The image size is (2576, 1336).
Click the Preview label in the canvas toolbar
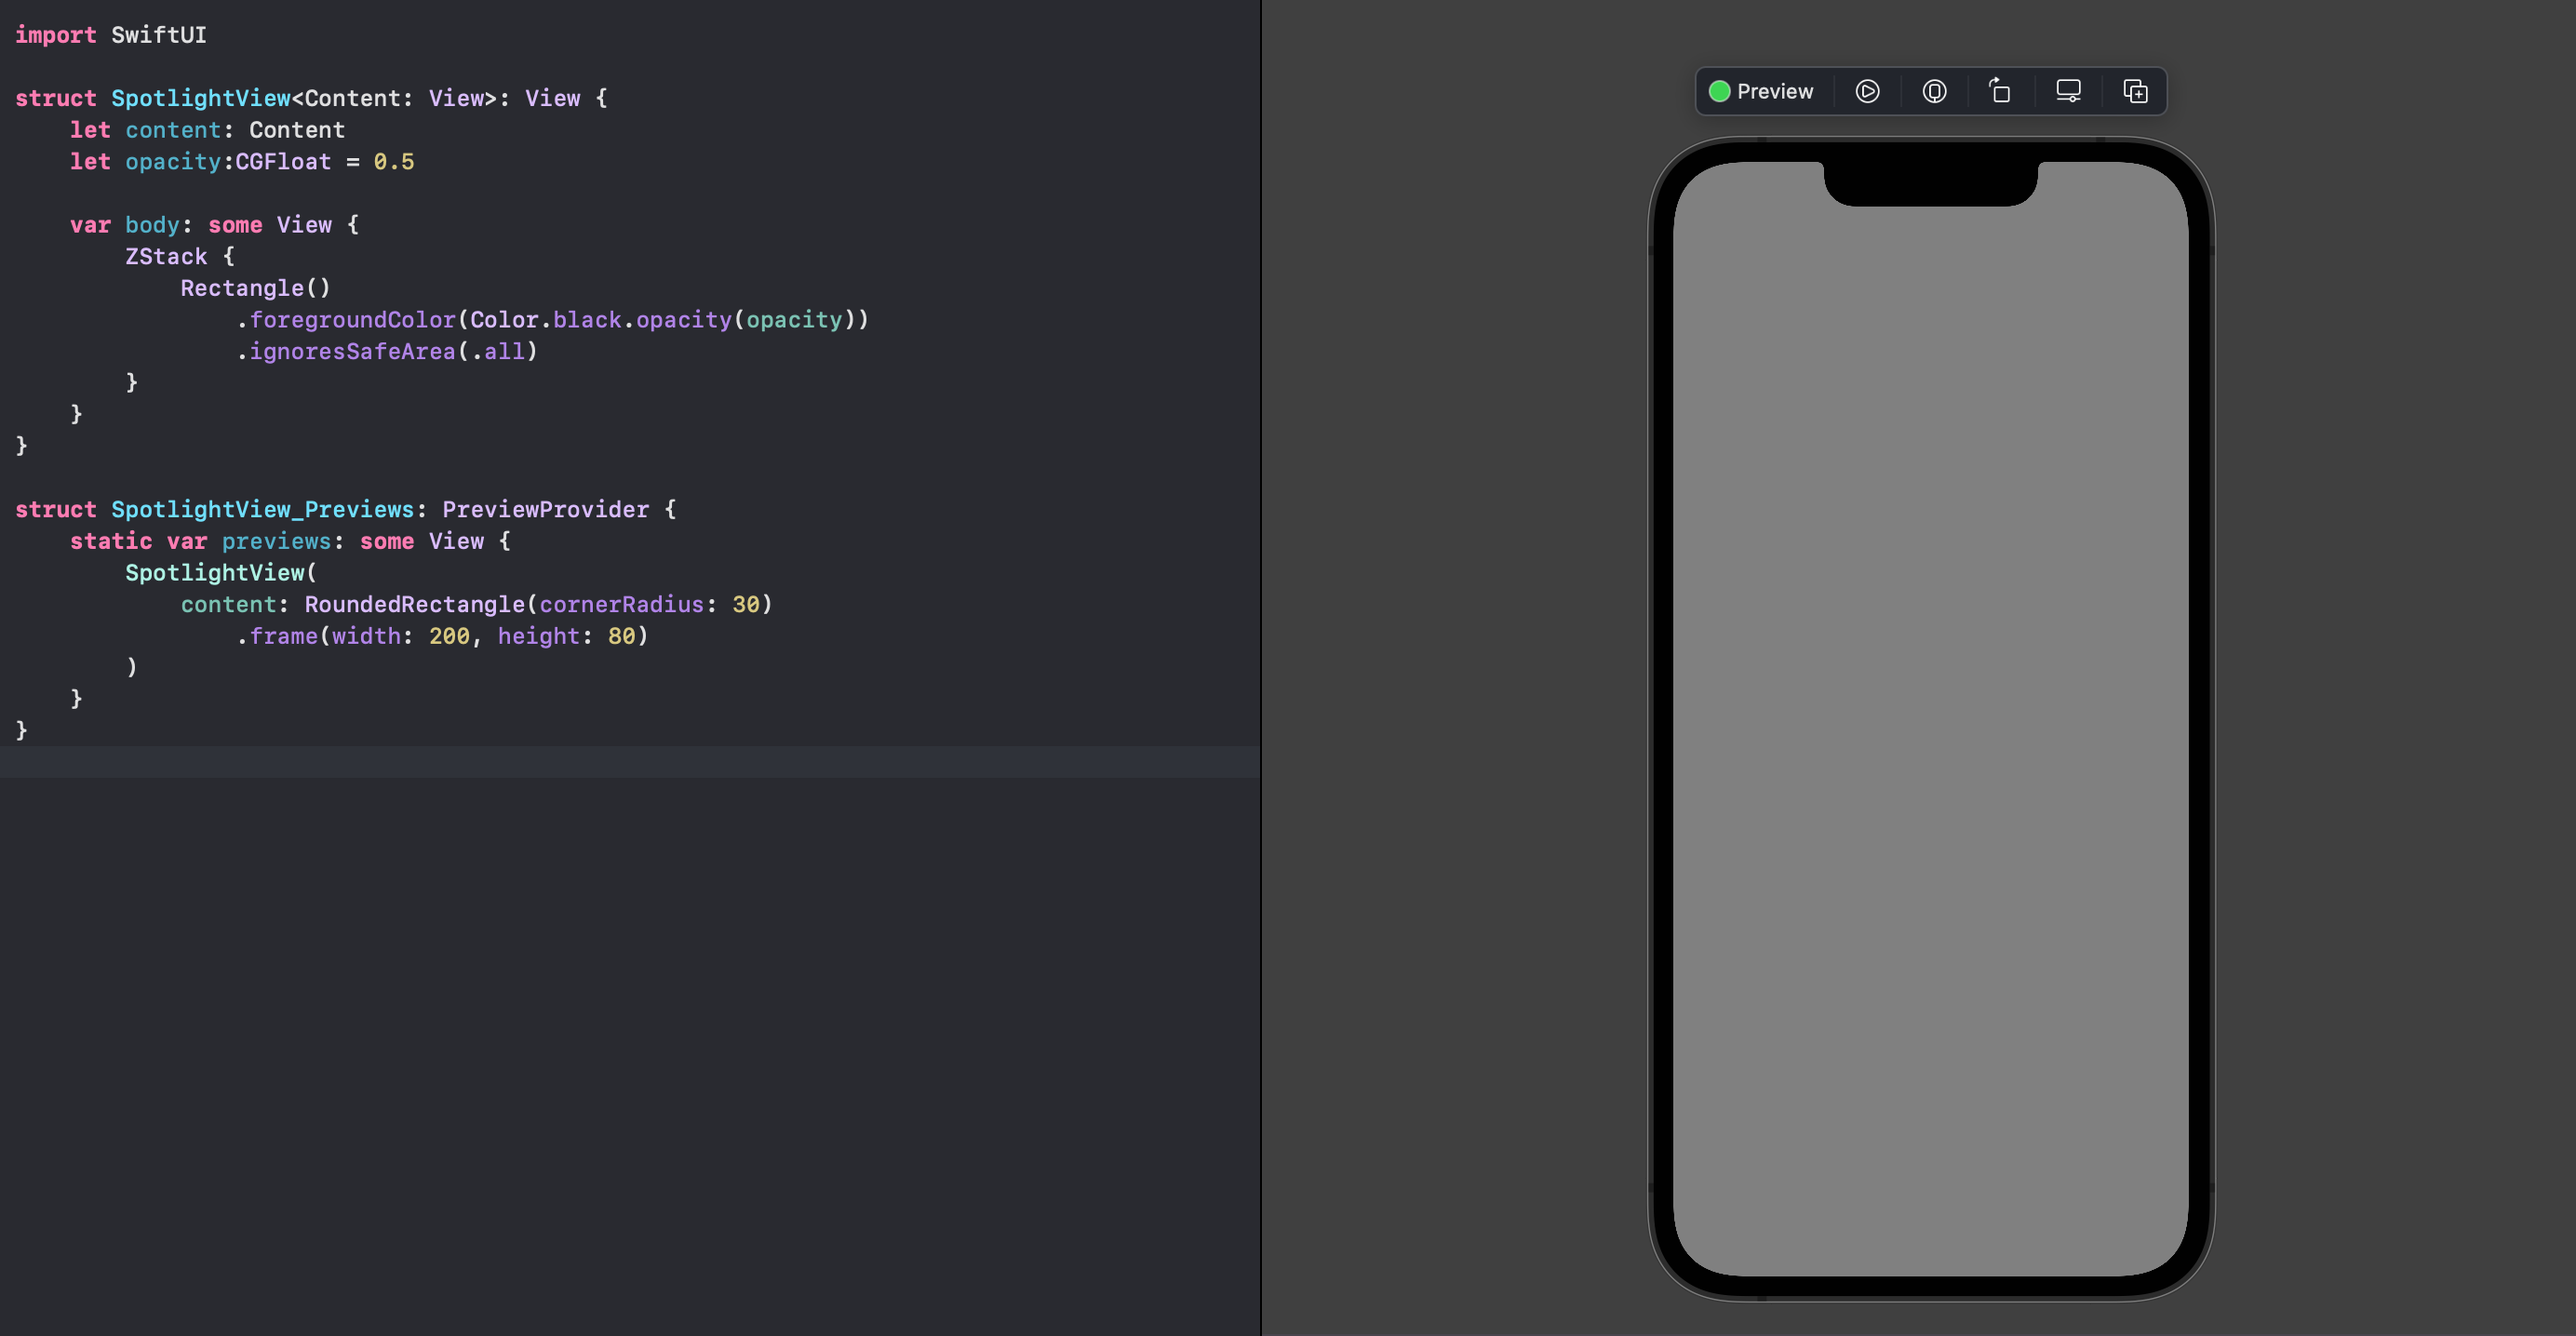coord(1775,91)
